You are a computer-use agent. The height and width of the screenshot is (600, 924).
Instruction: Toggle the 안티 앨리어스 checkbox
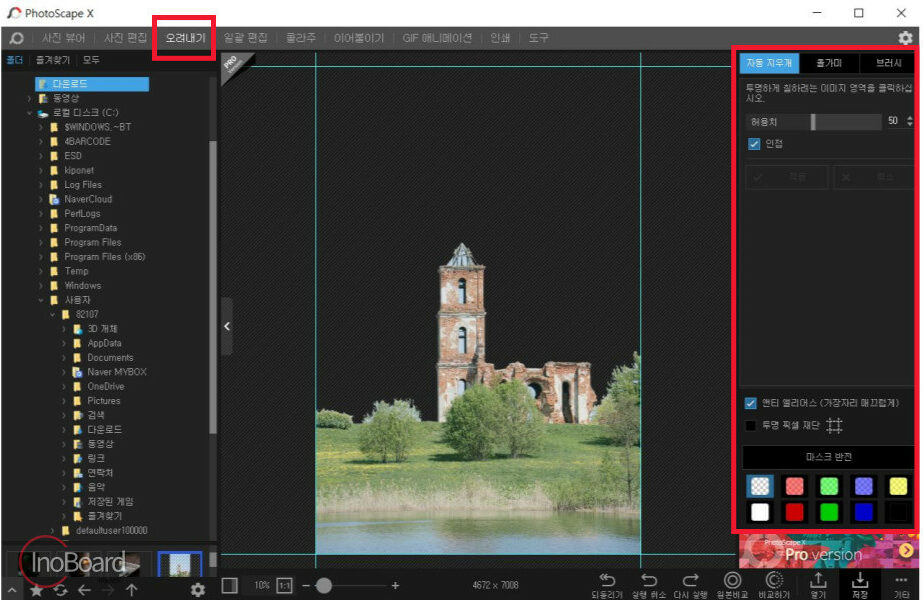tap(750, 403)
